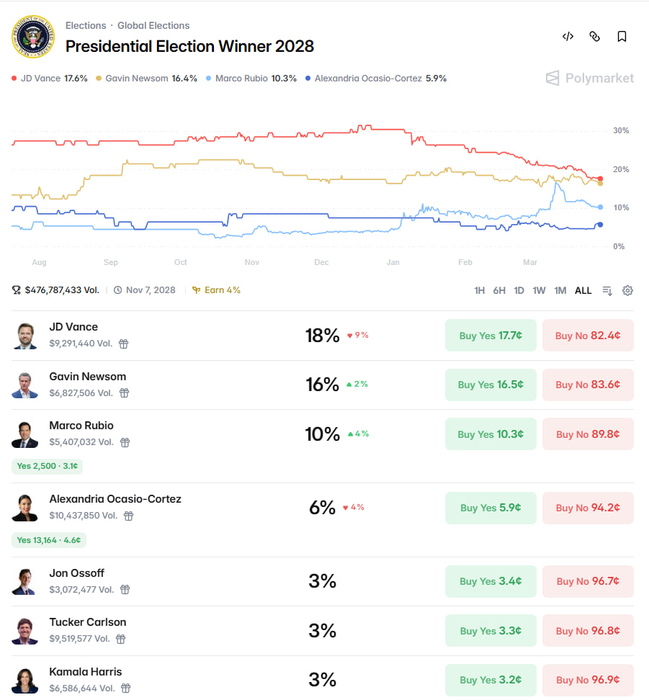Click gift icon next to Tucker Carlson volume

coord(125,639)
